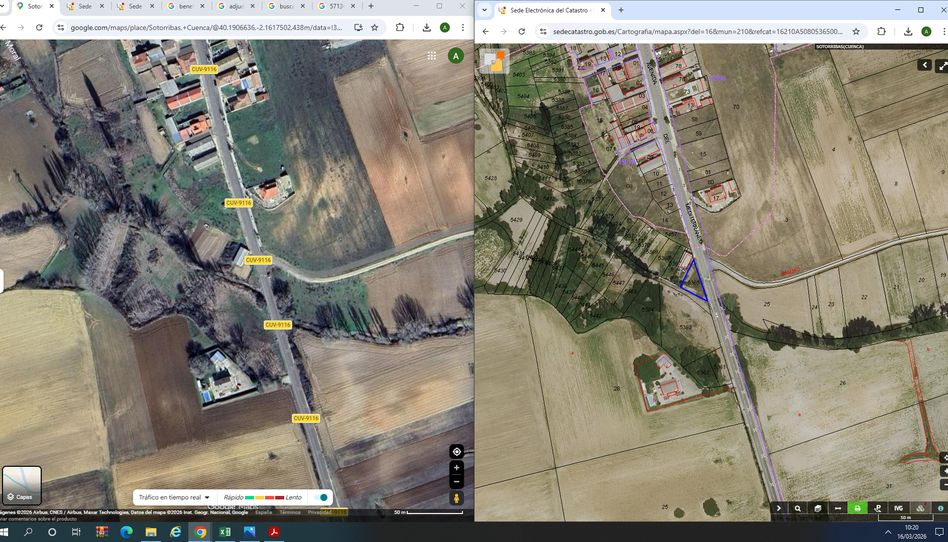The image size is (948, 542).
Task: Collapse the Catastro side panel arrow
Action: point(924,65)
